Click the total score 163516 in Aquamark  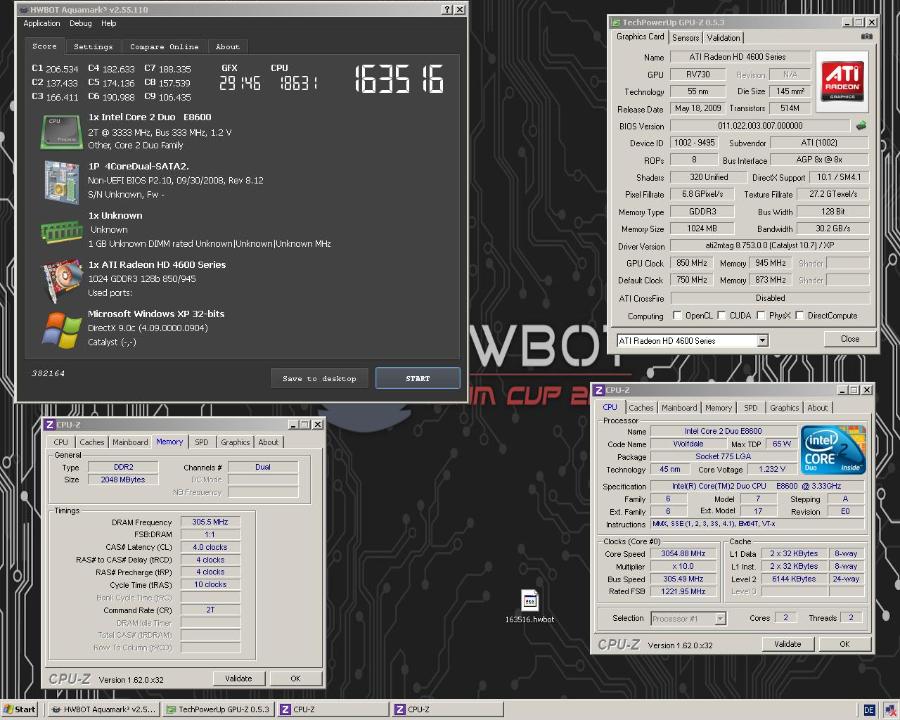coord(399,79)
